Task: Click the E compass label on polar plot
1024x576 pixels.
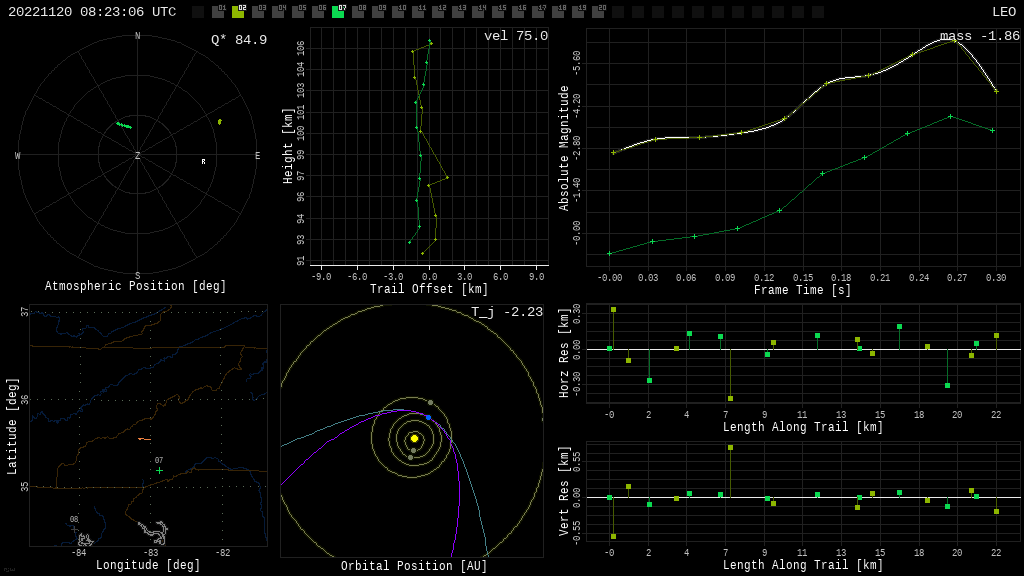Action: (x=257, y=155)
